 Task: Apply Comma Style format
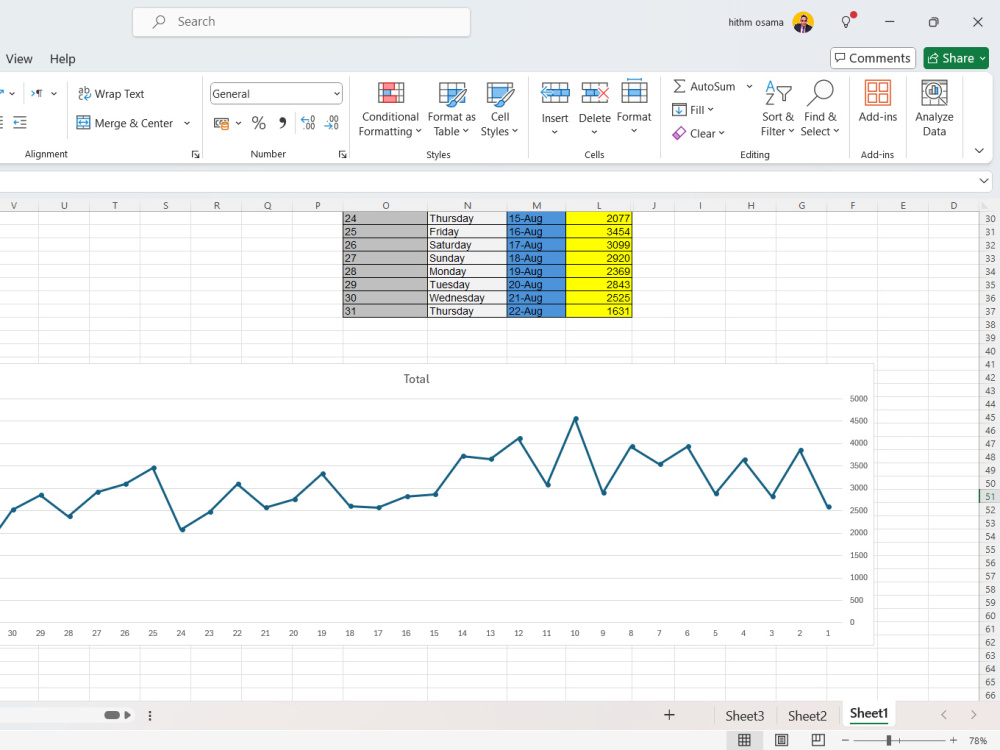coord(282,122)
